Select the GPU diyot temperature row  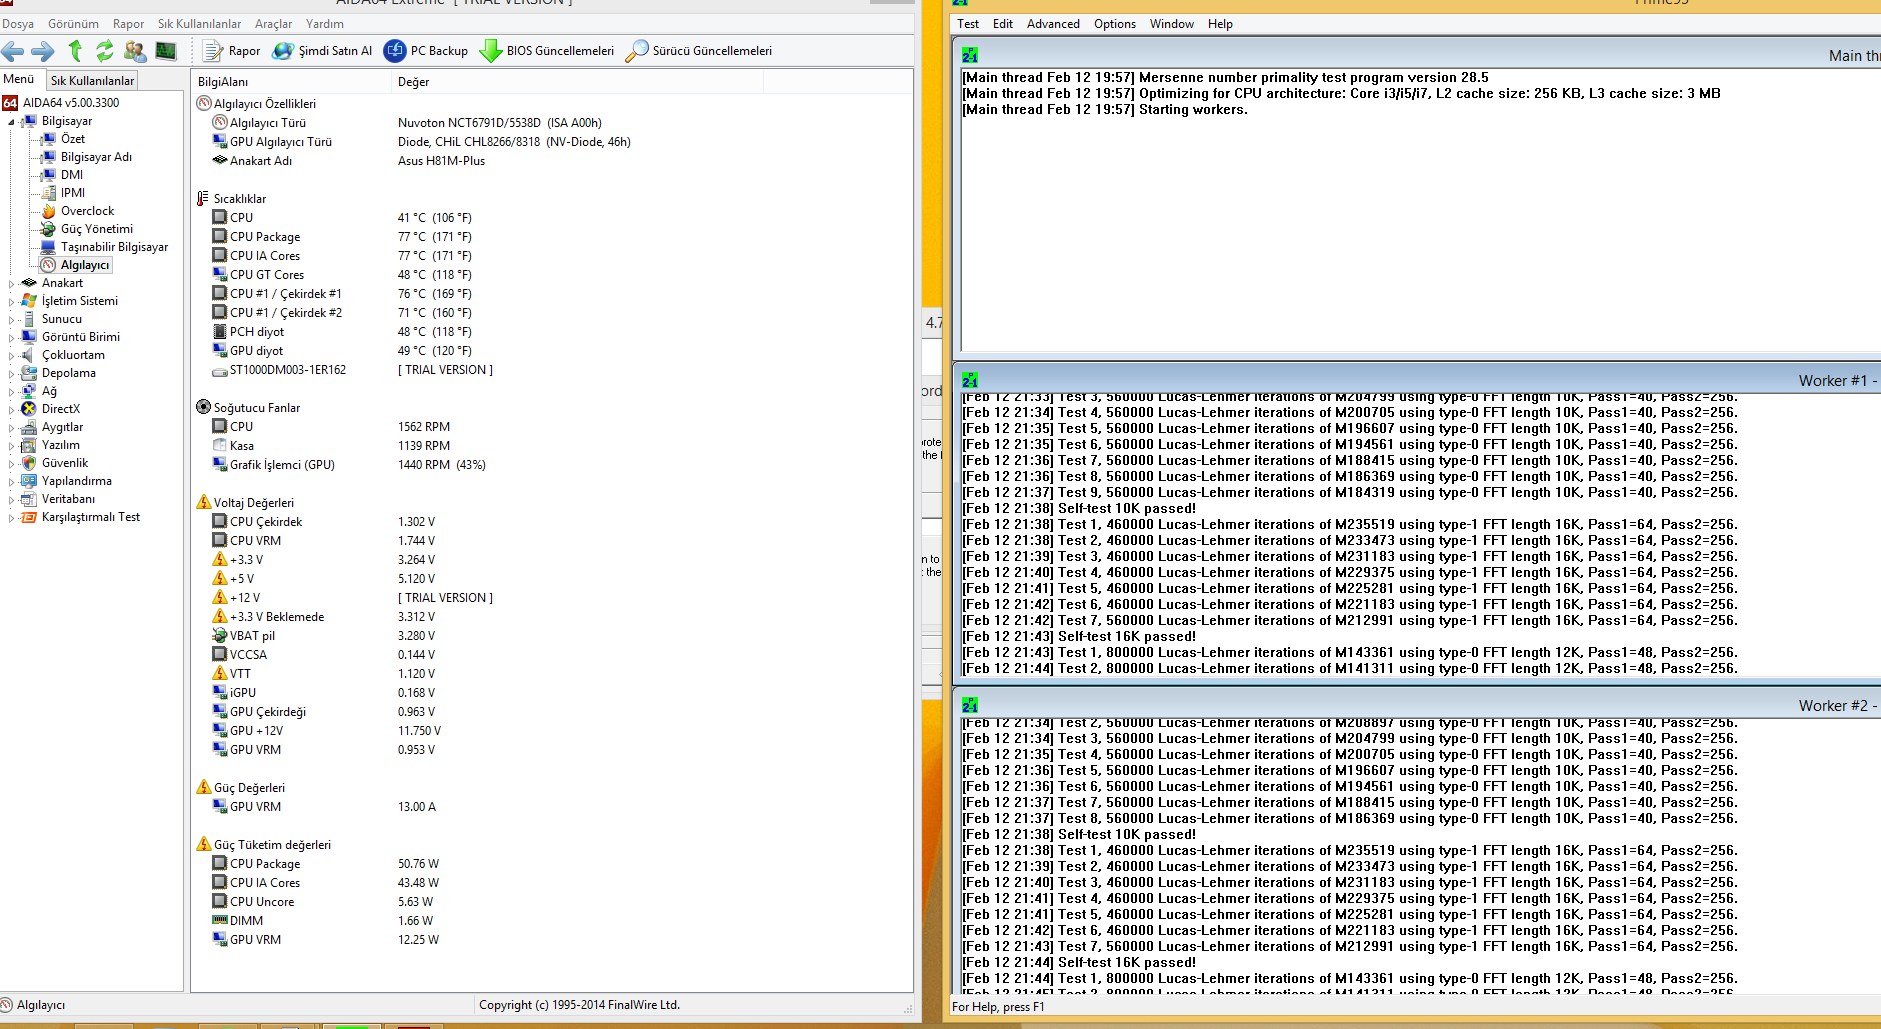tap(552, 351)
